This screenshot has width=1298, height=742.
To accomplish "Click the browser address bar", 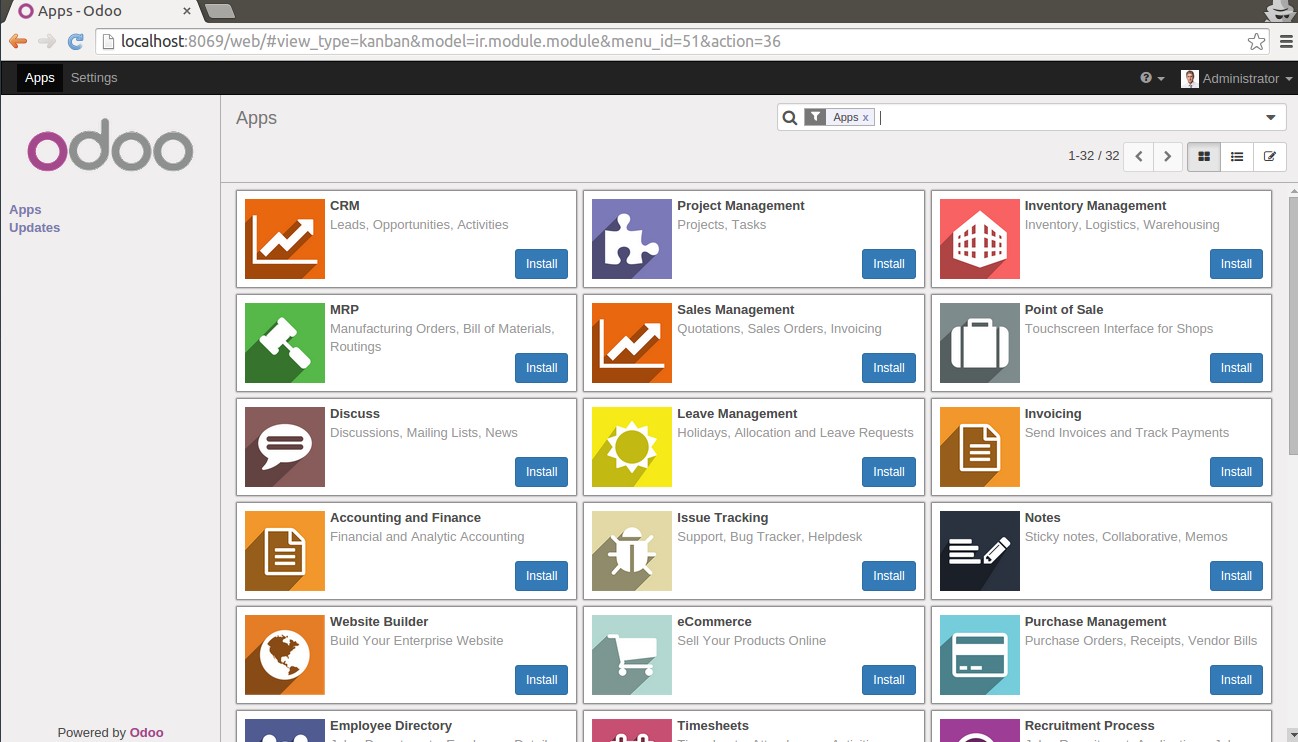I will point(680,41).
